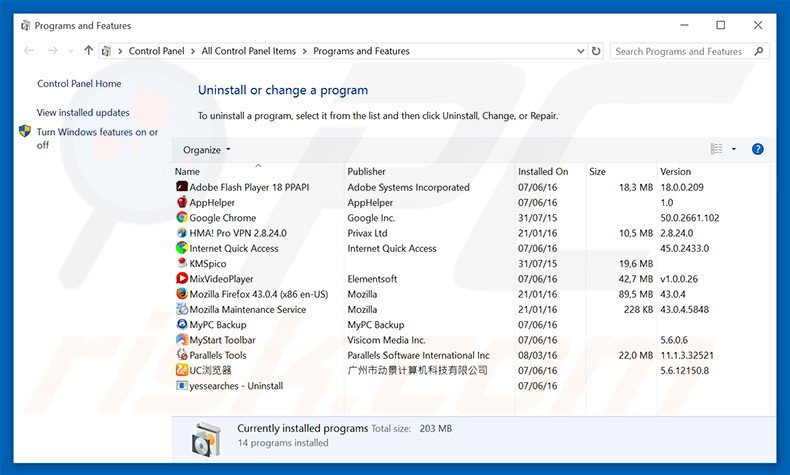Click the MyStart Toolbar icon
790x475 pixels.
click(182, 340)
